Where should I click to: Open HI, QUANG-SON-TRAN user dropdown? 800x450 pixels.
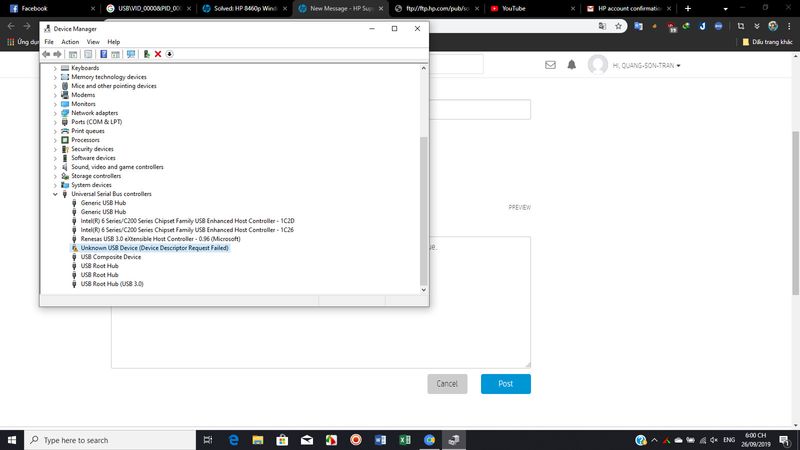[646, 66]
